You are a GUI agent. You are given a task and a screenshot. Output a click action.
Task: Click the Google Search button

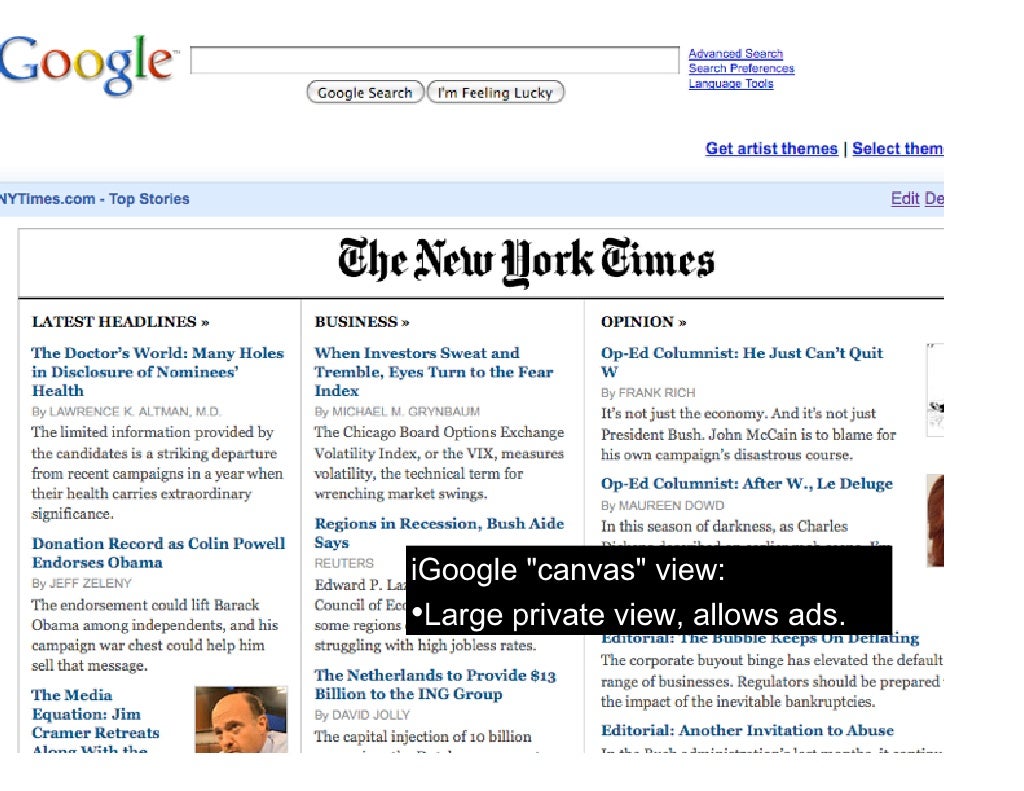[x=365, y=93]
